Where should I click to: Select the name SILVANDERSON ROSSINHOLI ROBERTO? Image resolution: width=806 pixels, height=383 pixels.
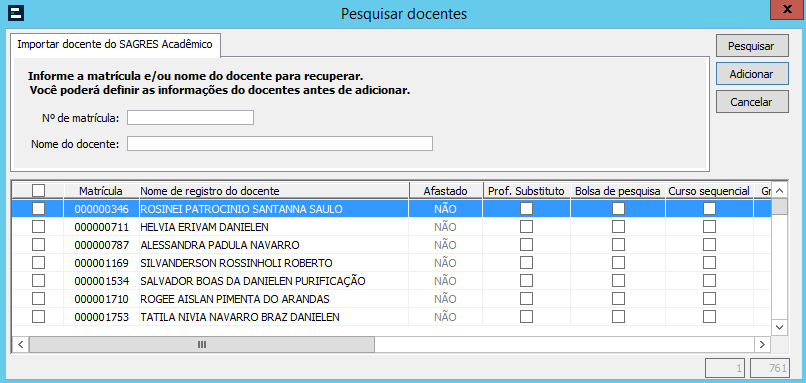236,263
